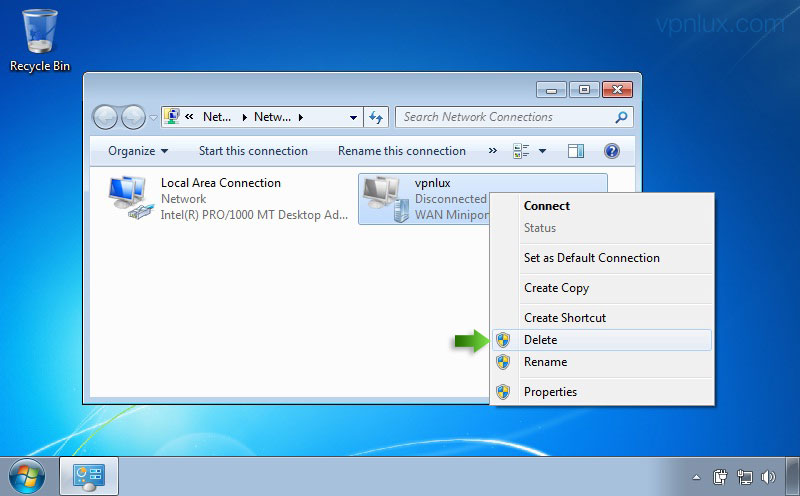800x496 pixels.
Task: Click the Forward navigation arrow button
Action: pyautogui.click(x=133, y=117)
